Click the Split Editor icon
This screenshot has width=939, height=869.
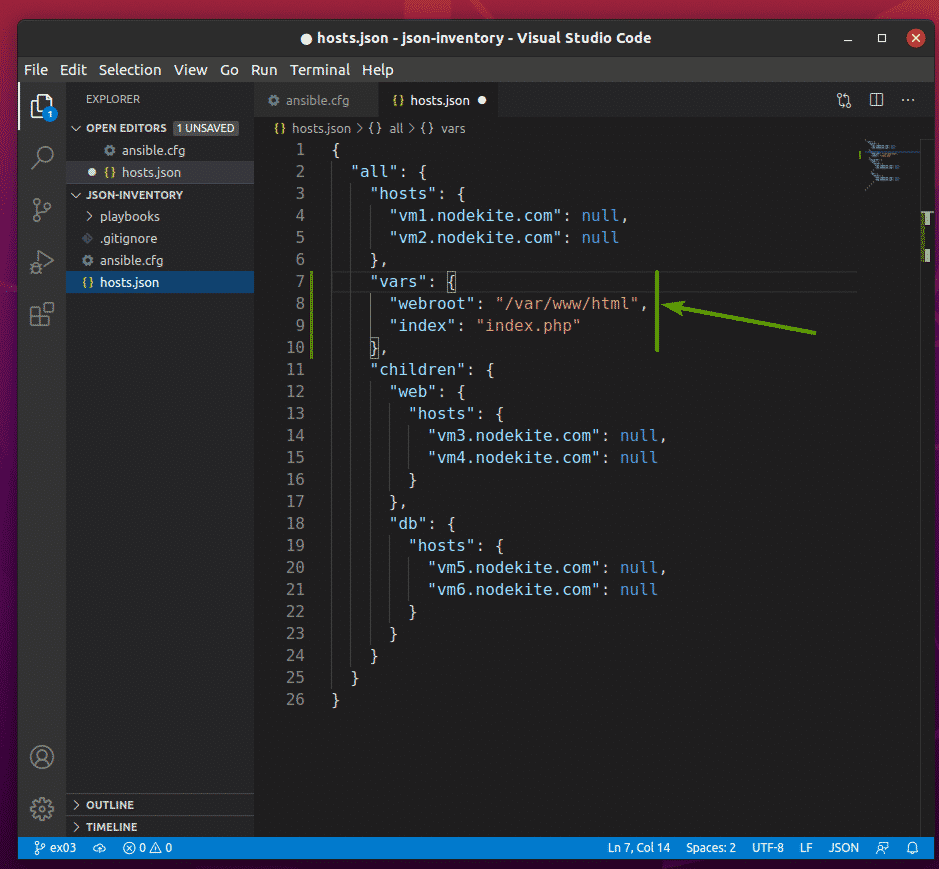tap(877, 100)
